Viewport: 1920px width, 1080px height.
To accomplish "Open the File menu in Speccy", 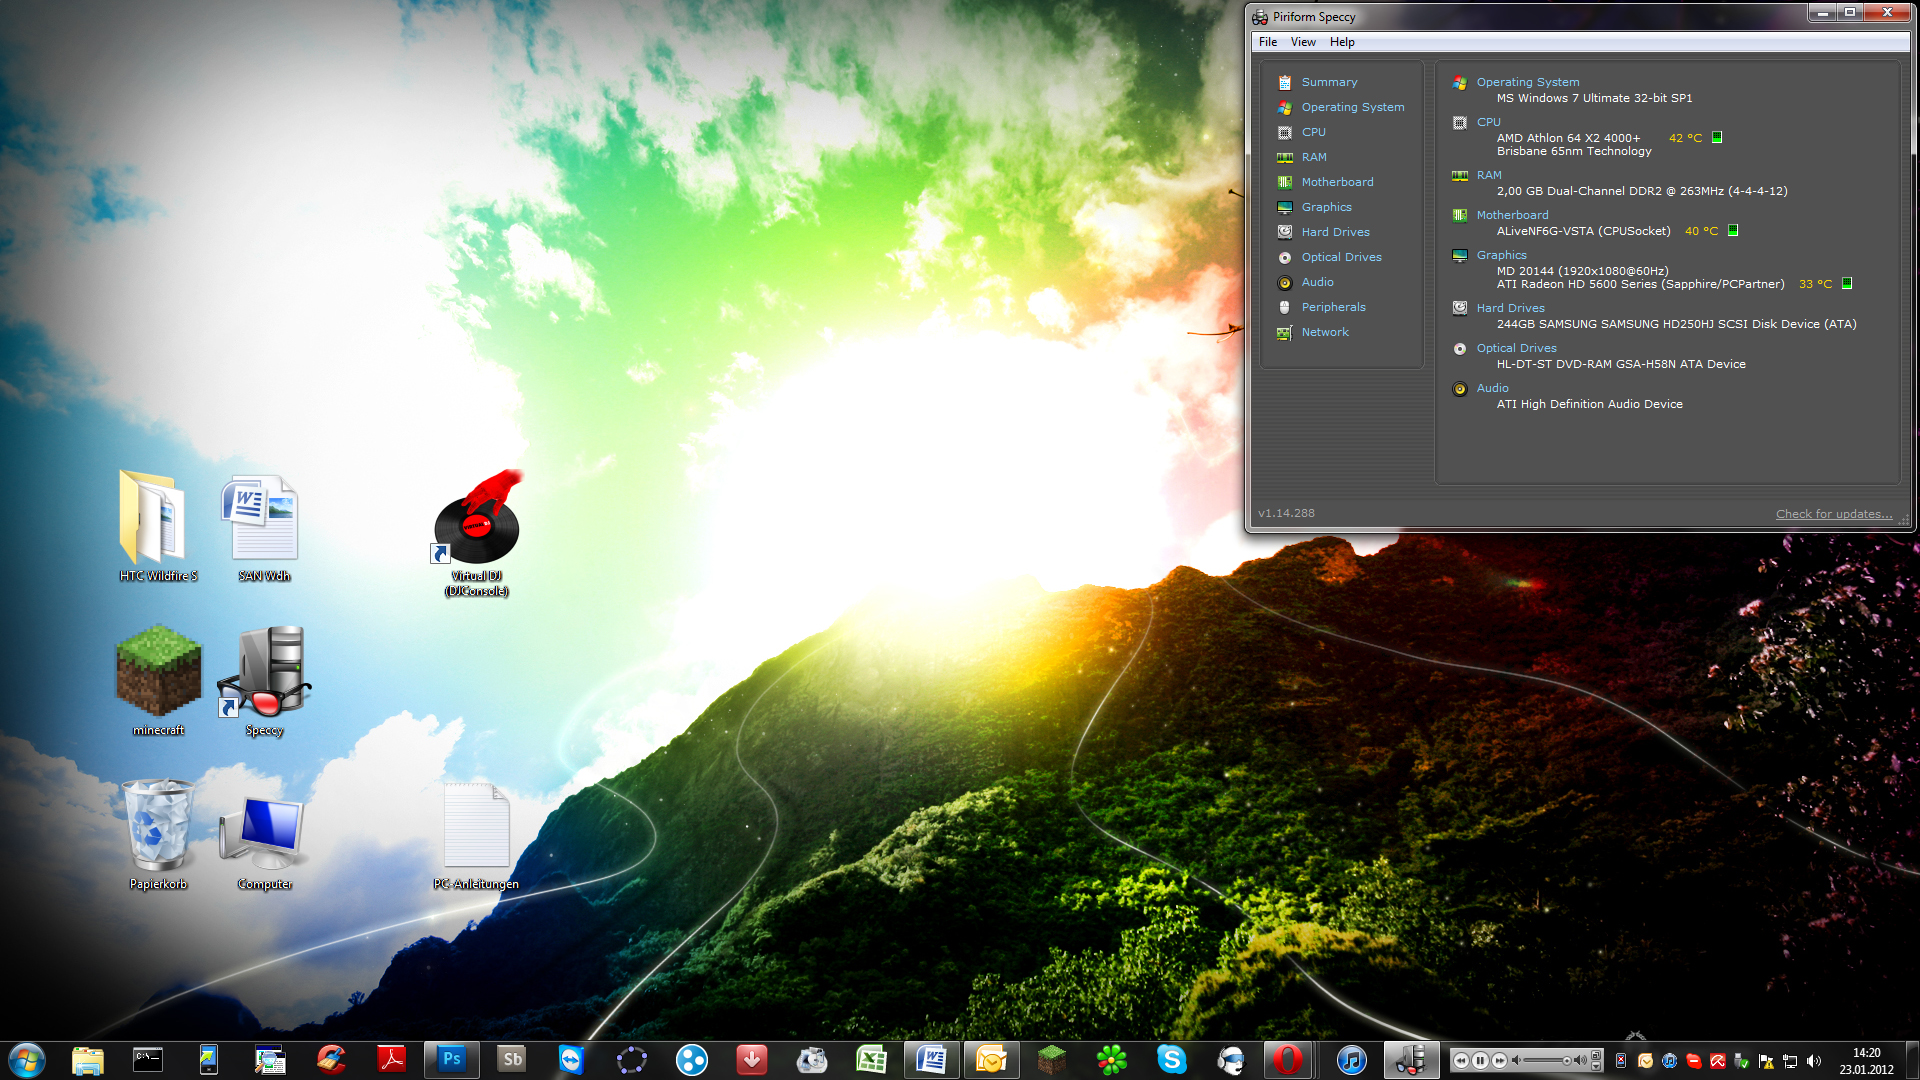I will [x=1267, y=42].
